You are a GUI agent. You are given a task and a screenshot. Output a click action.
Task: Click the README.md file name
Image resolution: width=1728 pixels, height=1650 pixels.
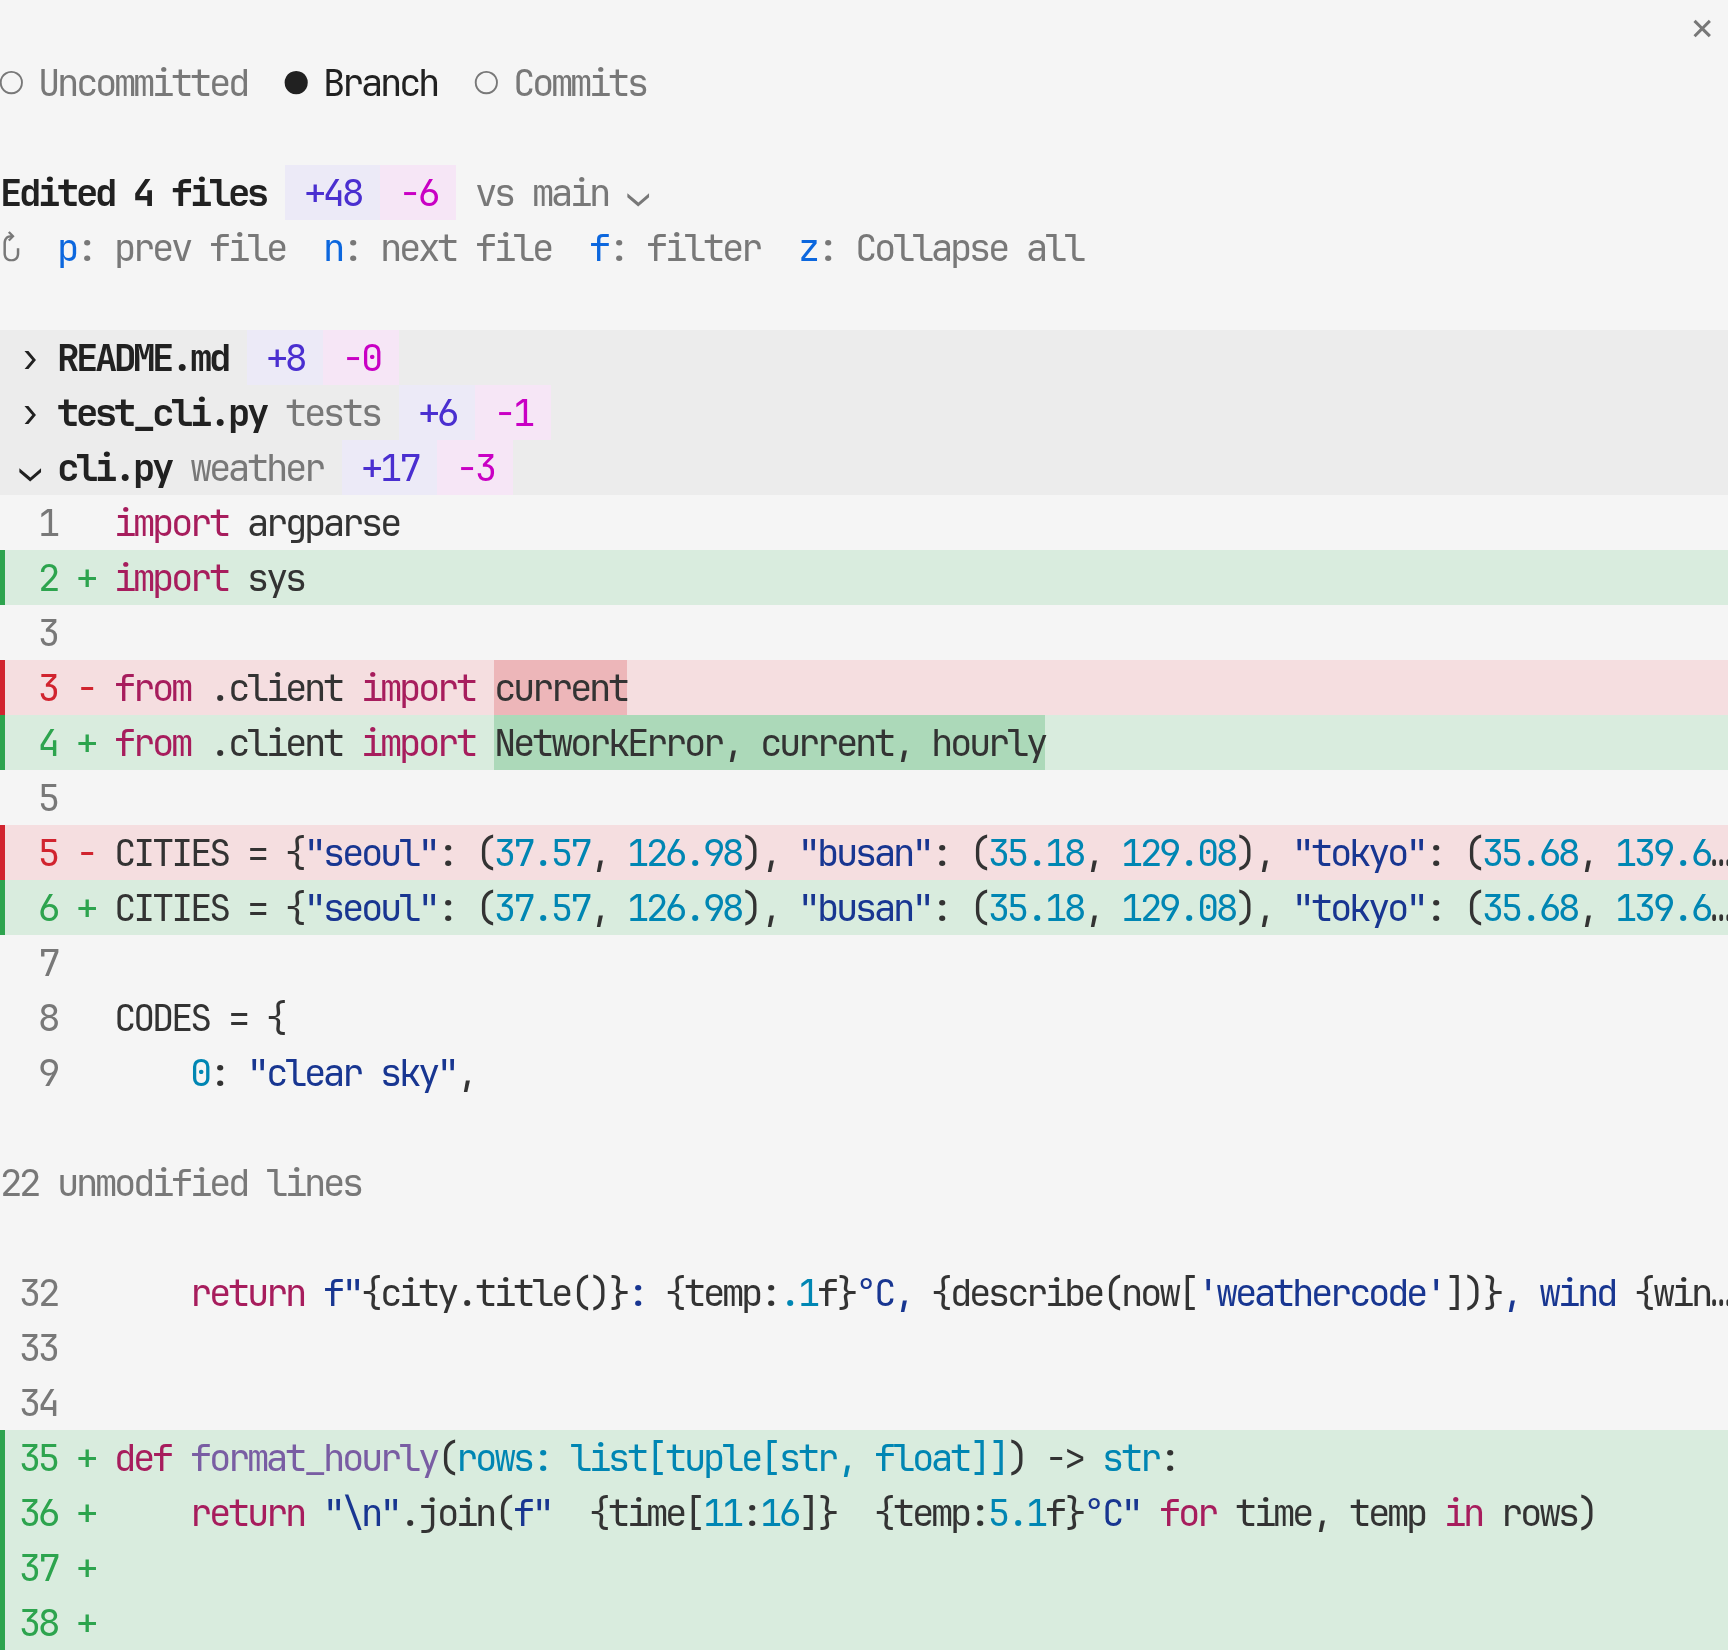[x=144, y=358]
